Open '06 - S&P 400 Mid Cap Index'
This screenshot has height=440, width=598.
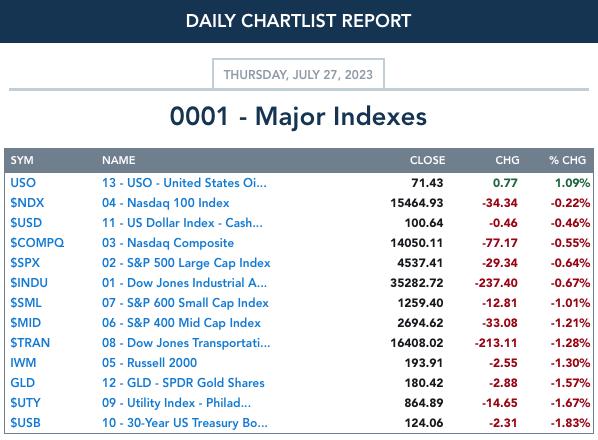pyautogui.click(x=181, y=323)
